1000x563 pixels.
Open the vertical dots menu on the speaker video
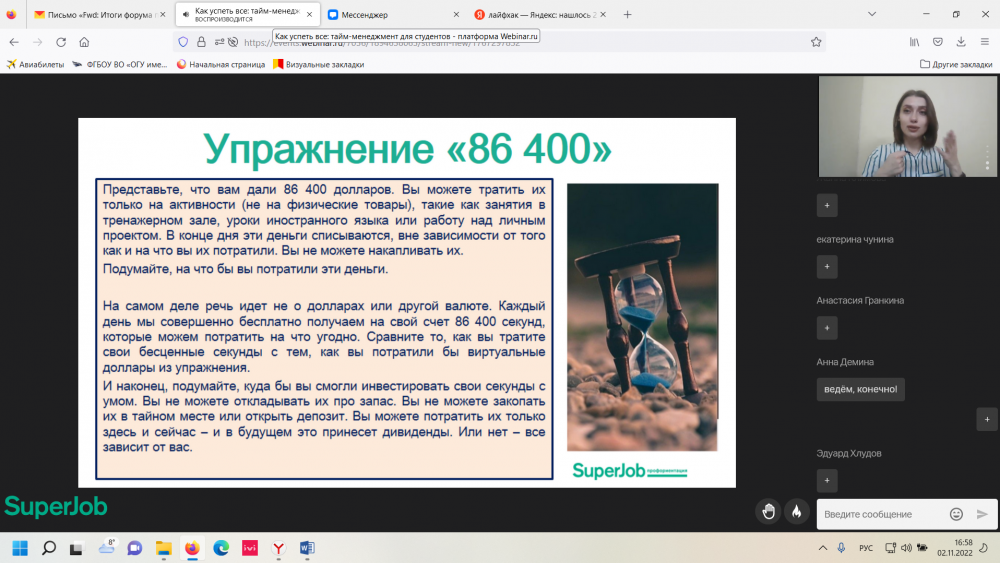tap(987, 157)
